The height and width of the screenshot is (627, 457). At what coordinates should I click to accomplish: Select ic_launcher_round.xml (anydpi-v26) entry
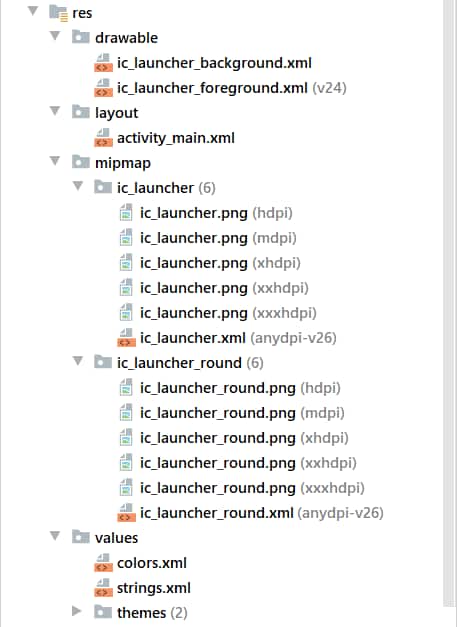click(261, 513)
